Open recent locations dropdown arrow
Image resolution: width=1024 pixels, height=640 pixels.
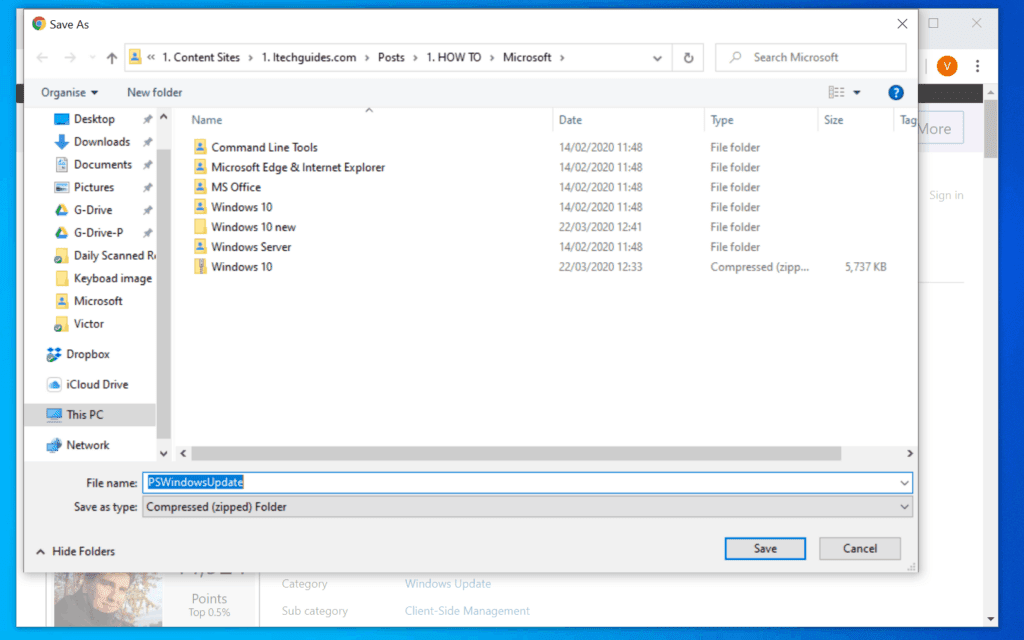point(92,57)
